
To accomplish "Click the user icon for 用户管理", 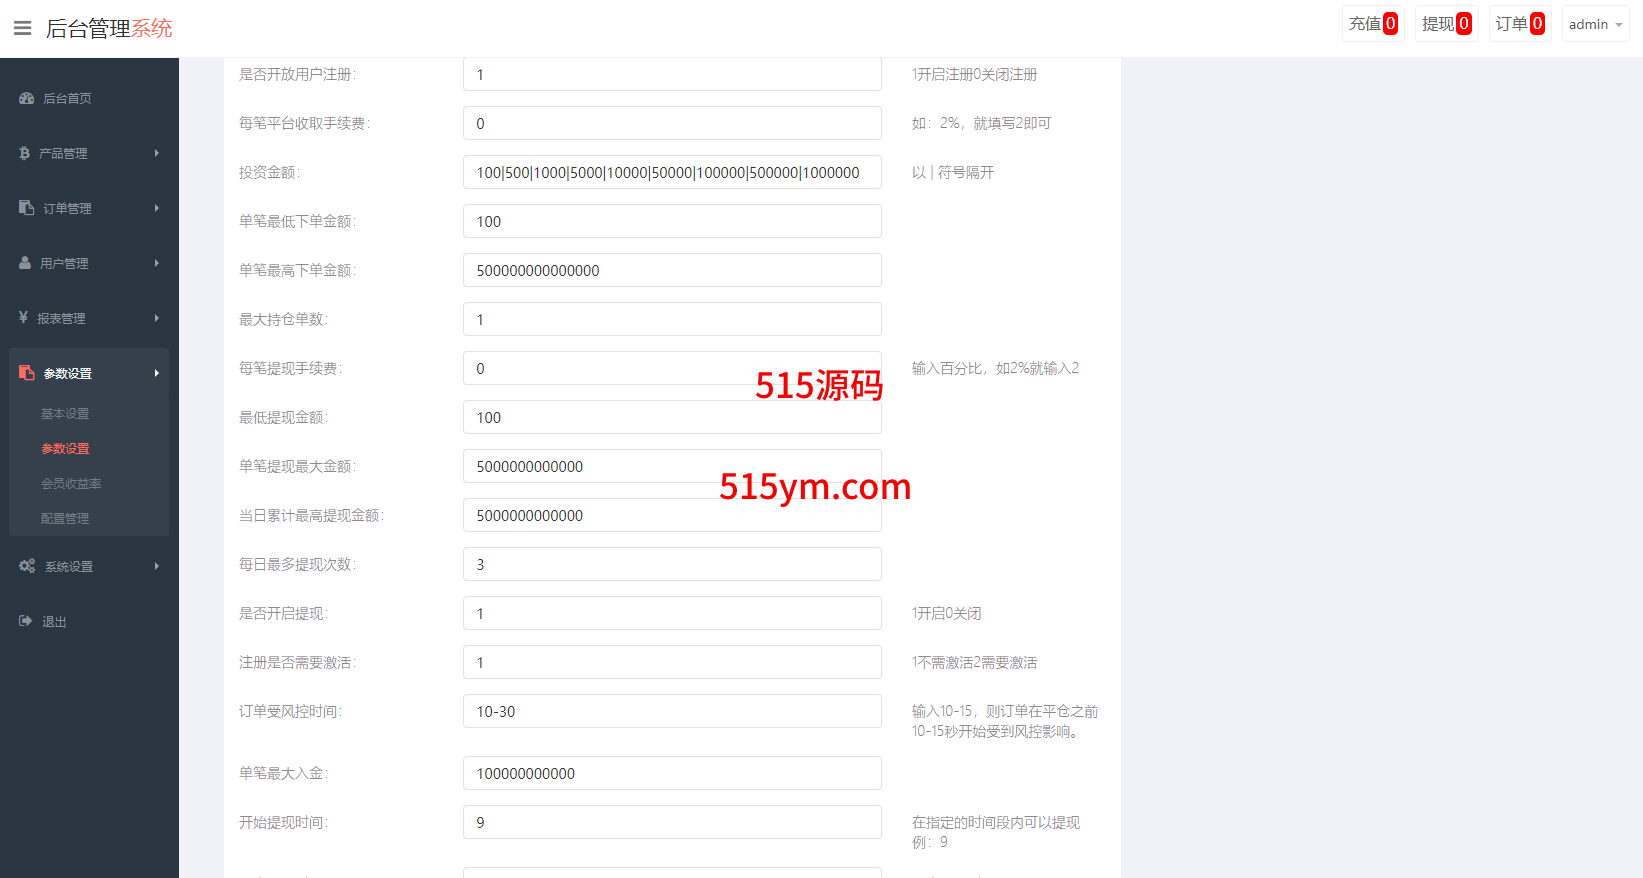I will click(x=25, y=263).
